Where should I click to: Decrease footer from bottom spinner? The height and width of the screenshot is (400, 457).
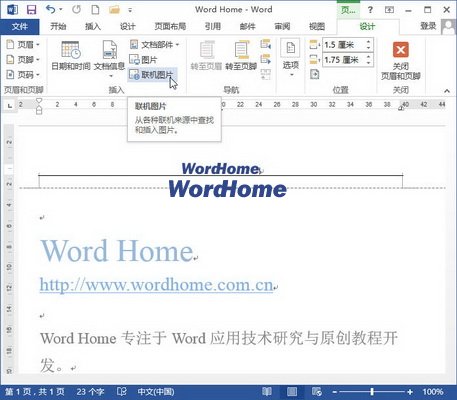click(368, 63)
